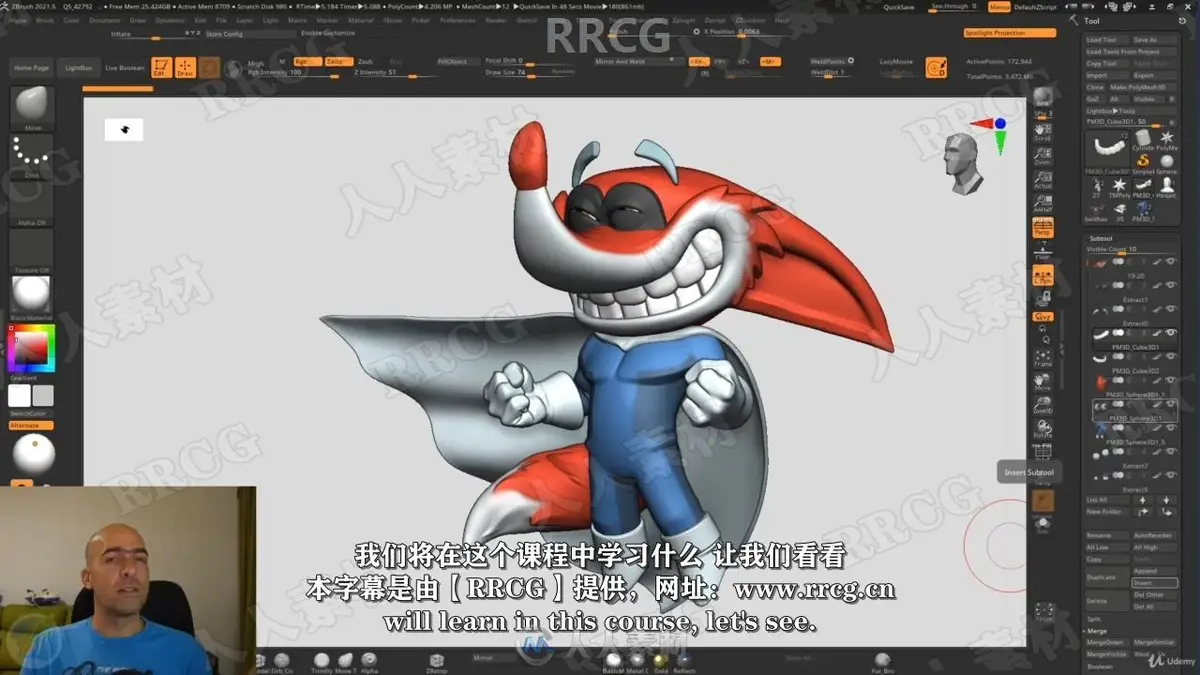Toggle Live Boolean mode
1200x675 pixels.
tap(124, 68)
